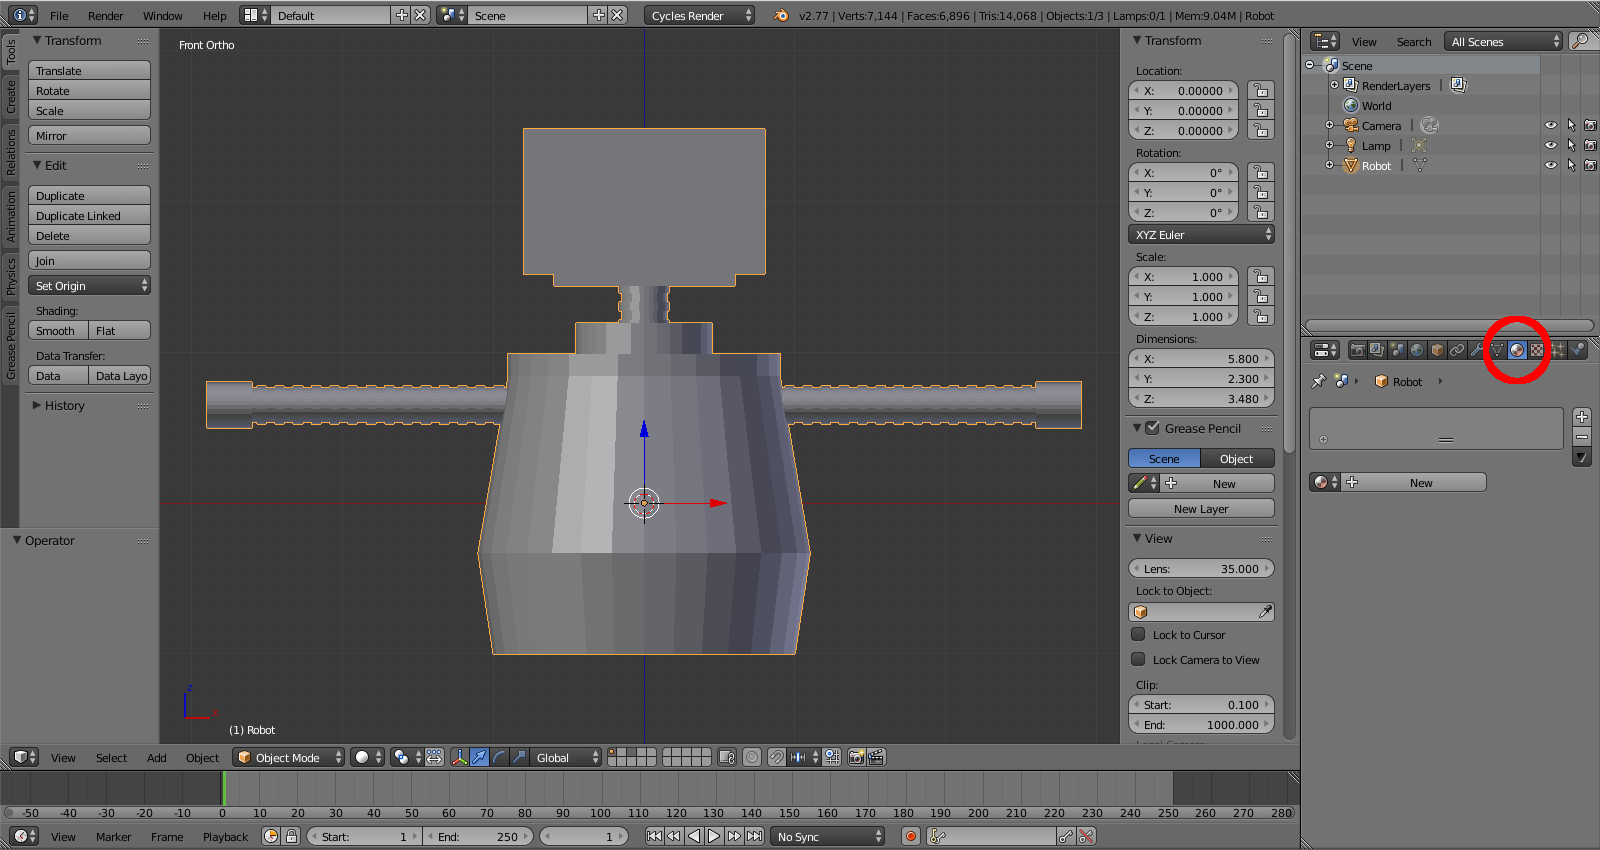
Task: Toggle Robot visibility eye in outliner
Action: tap(1550, 166)
